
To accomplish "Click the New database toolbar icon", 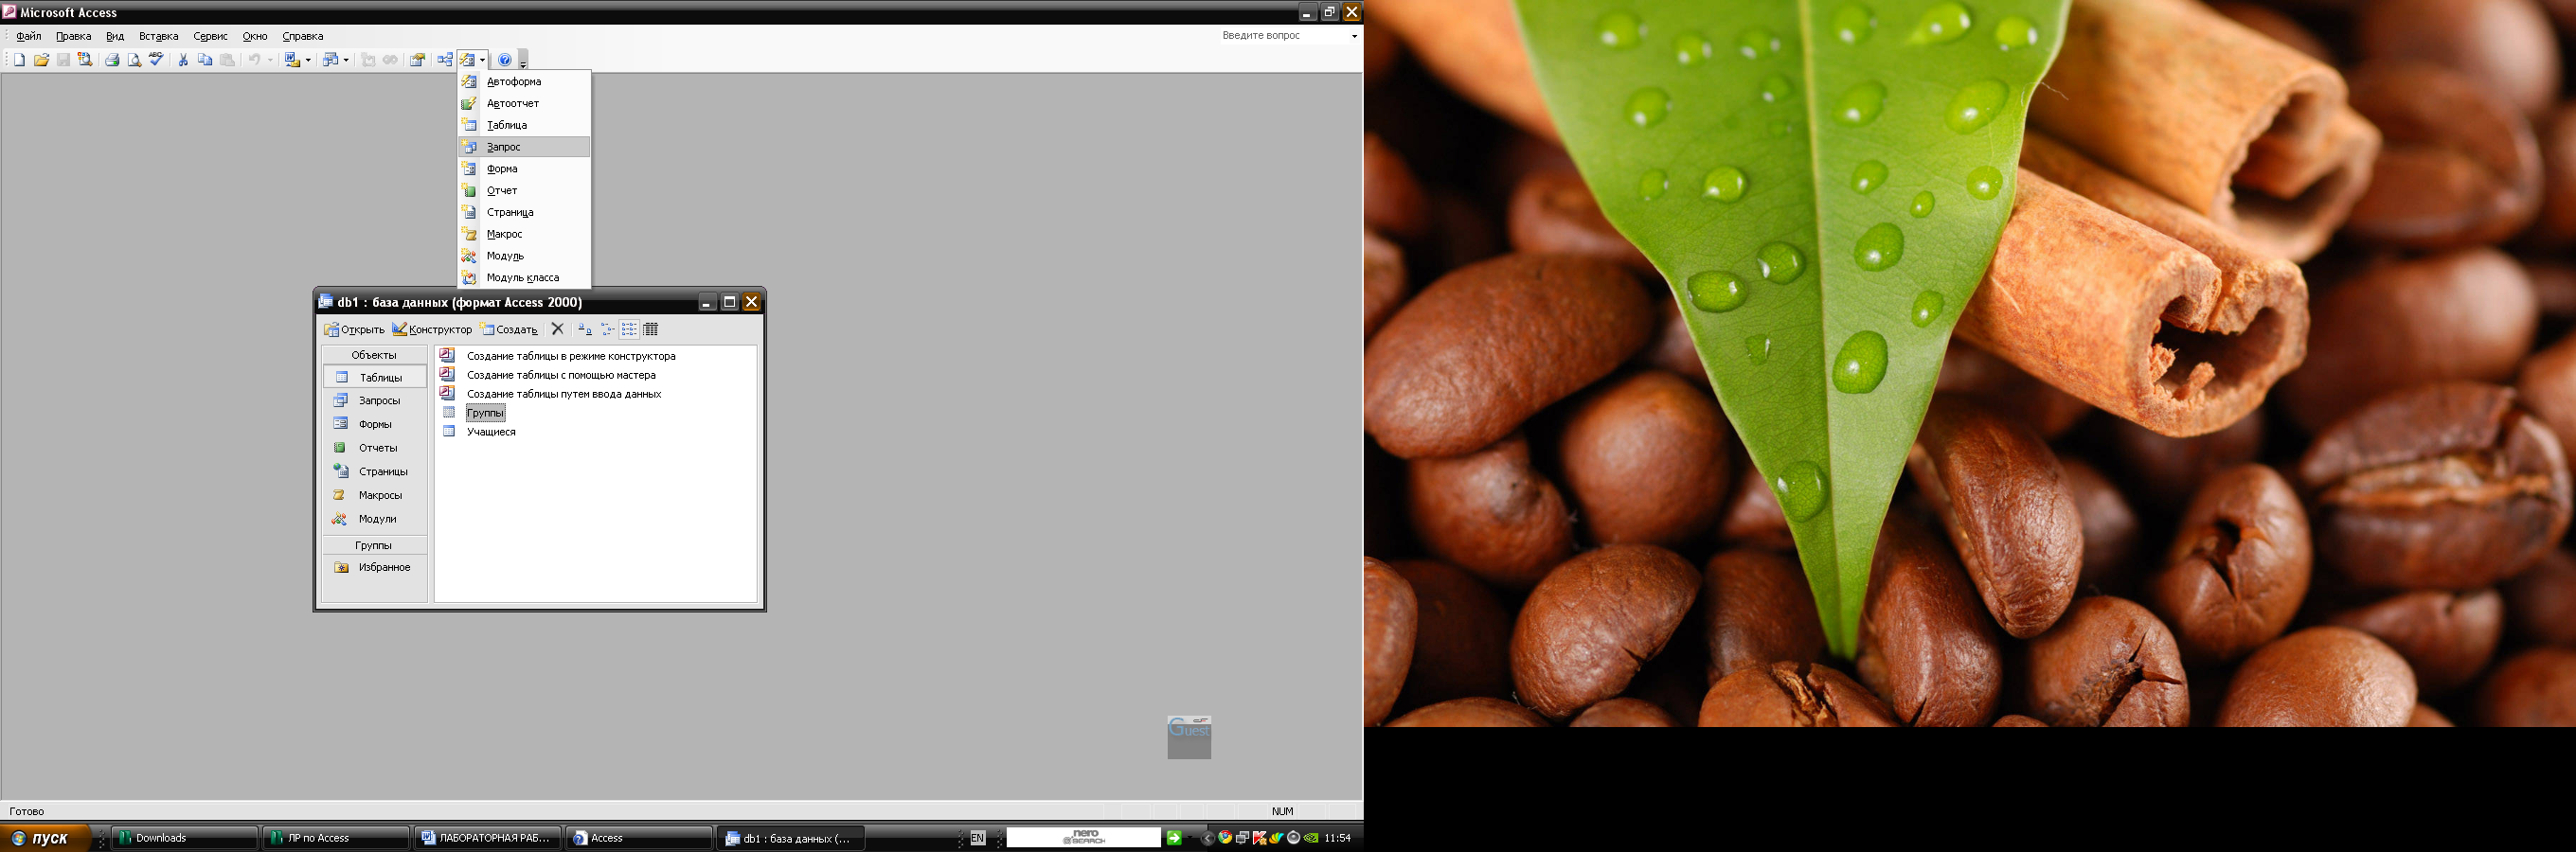I will pos(19,60).
